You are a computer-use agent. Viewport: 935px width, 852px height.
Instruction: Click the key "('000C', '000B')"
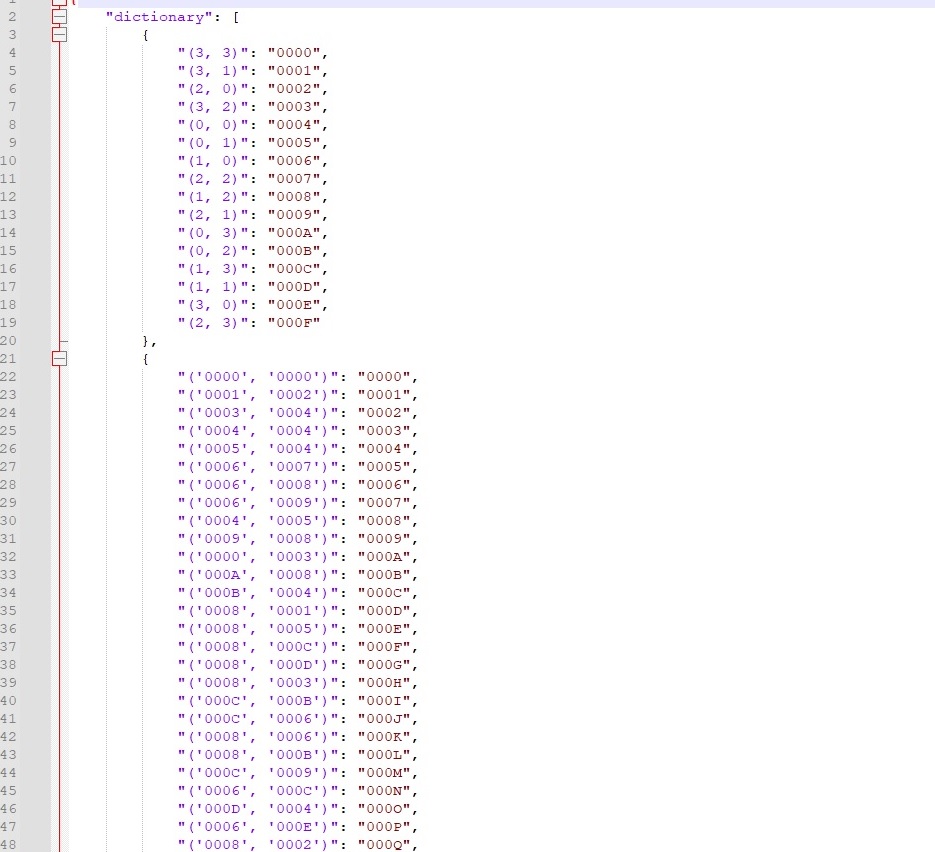click(258, 701)
